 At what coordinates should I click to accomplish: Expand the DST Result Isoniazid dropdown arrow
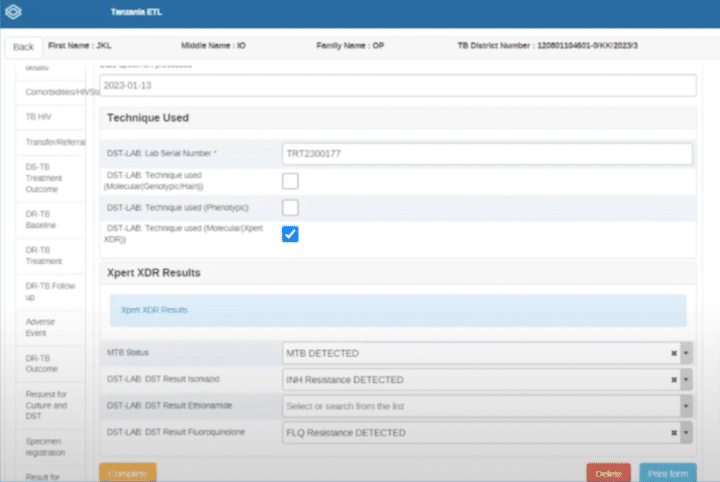click(x=687, y=380)
